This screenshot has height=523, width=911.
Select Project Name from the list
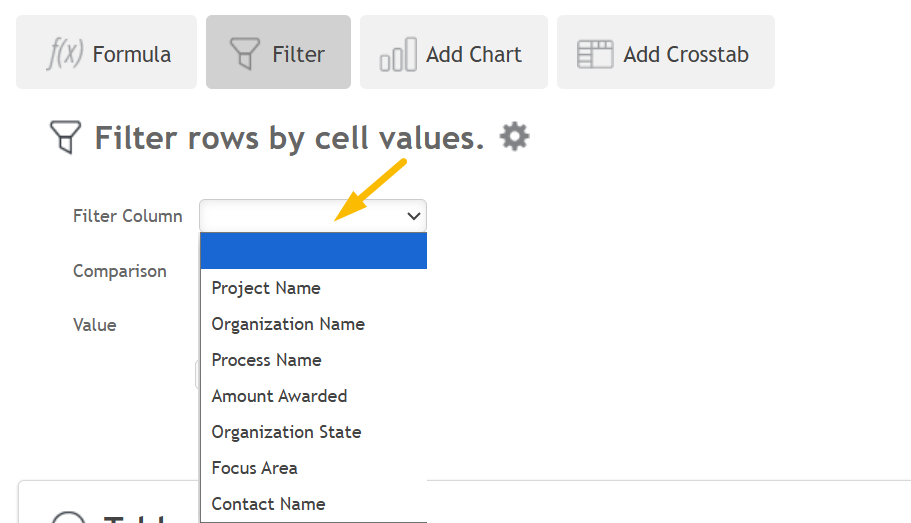314,288
